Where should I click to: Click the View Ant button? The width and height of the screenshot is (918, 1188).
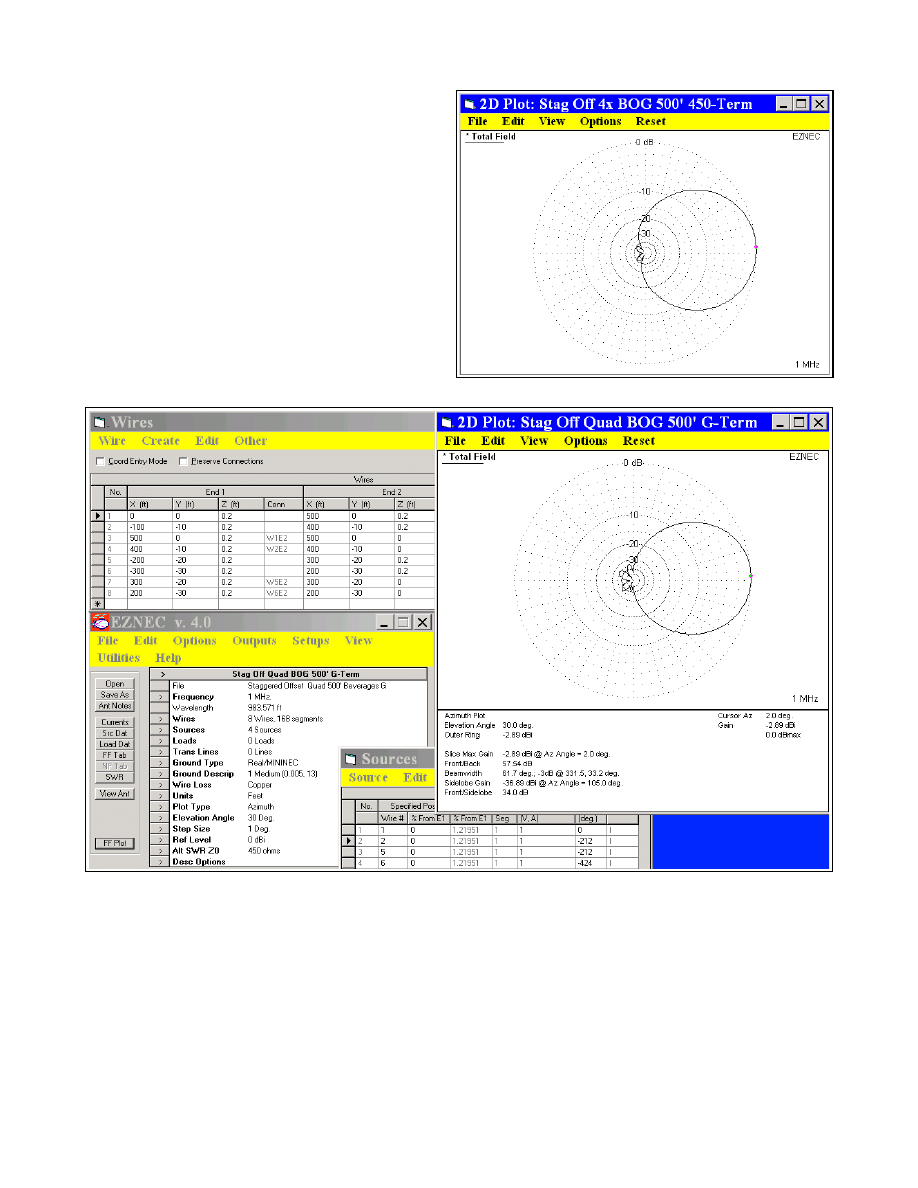(x=114, y=793)
